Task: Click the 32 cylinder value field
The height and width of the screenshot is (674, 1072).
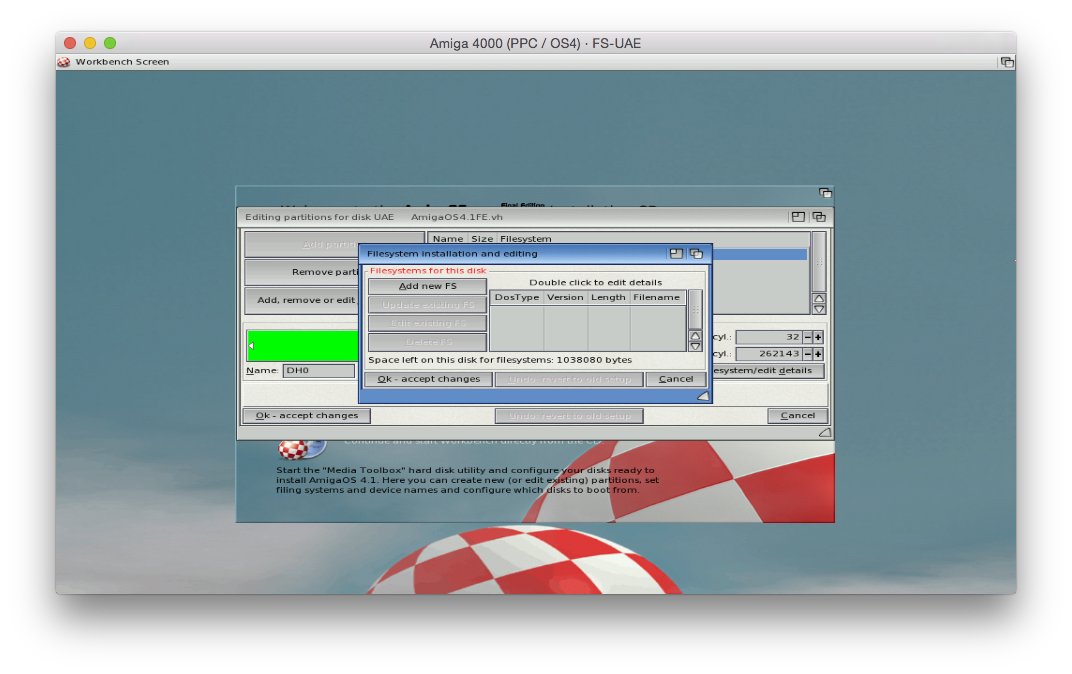Action: (768, 337)
